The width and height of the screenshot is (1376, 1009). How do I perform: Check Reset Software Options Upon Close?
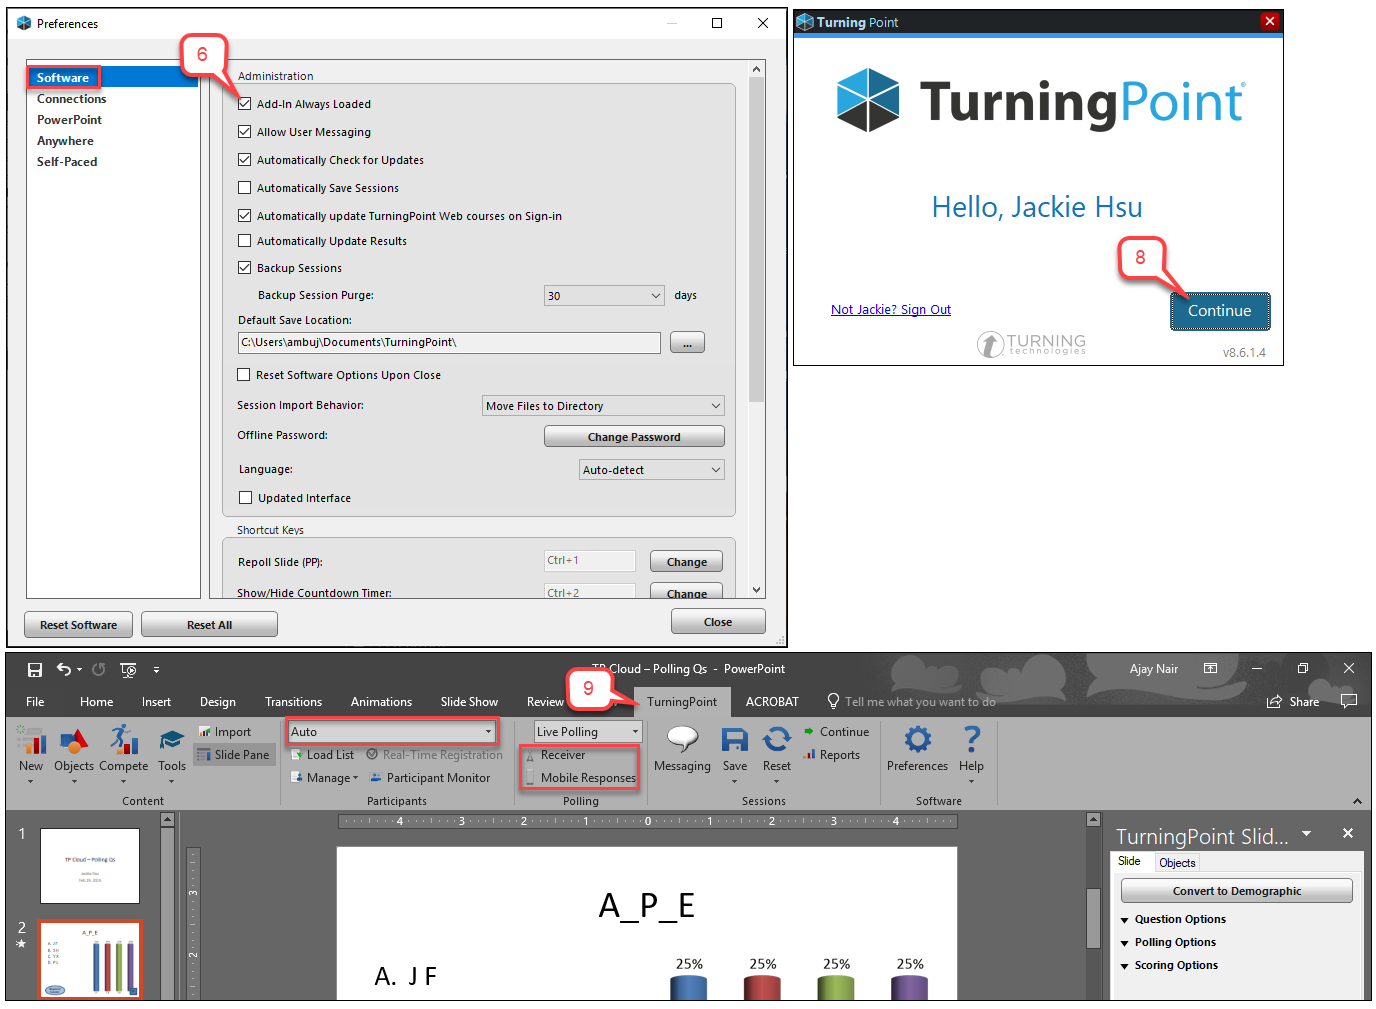click(x=243, y=374)
